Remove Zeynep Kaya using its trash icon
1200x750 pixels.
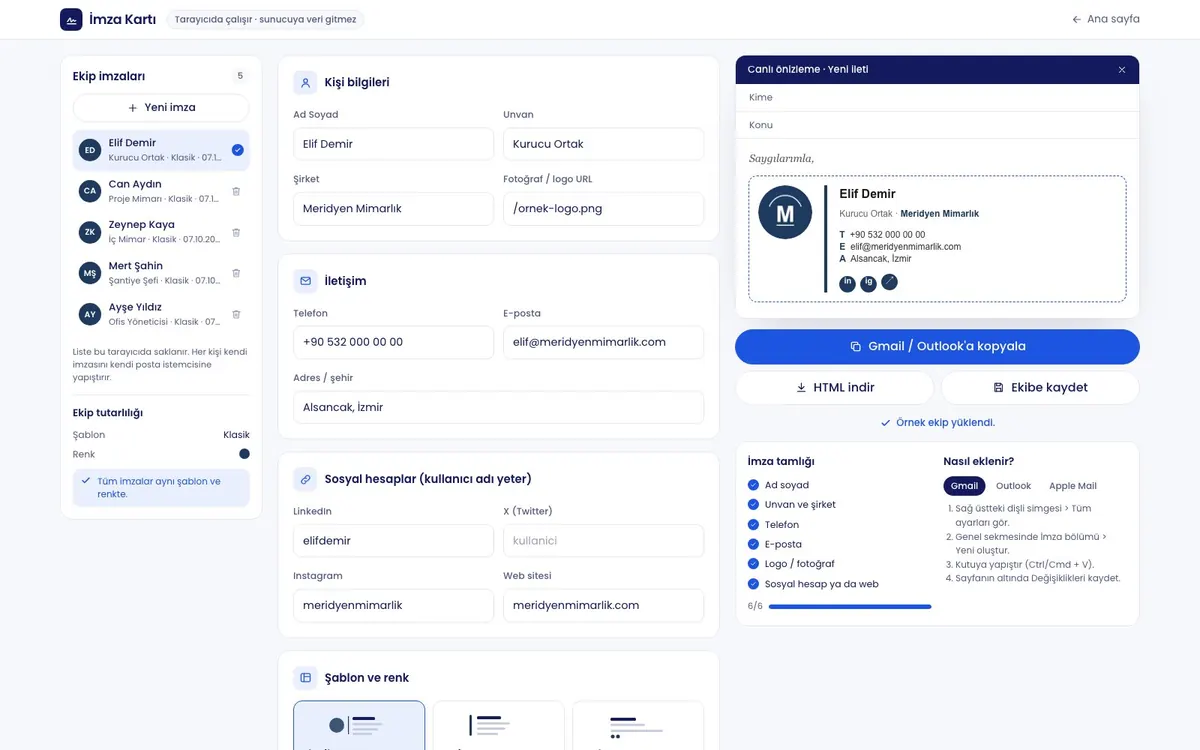coord(236,232)
